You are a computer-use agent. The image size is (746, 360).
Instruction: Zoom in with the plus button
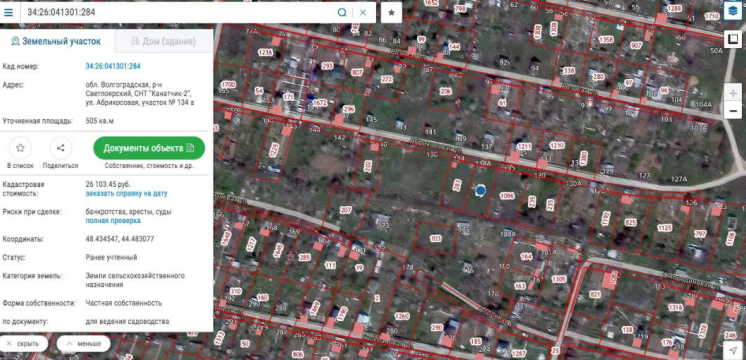tap(733, 94)
